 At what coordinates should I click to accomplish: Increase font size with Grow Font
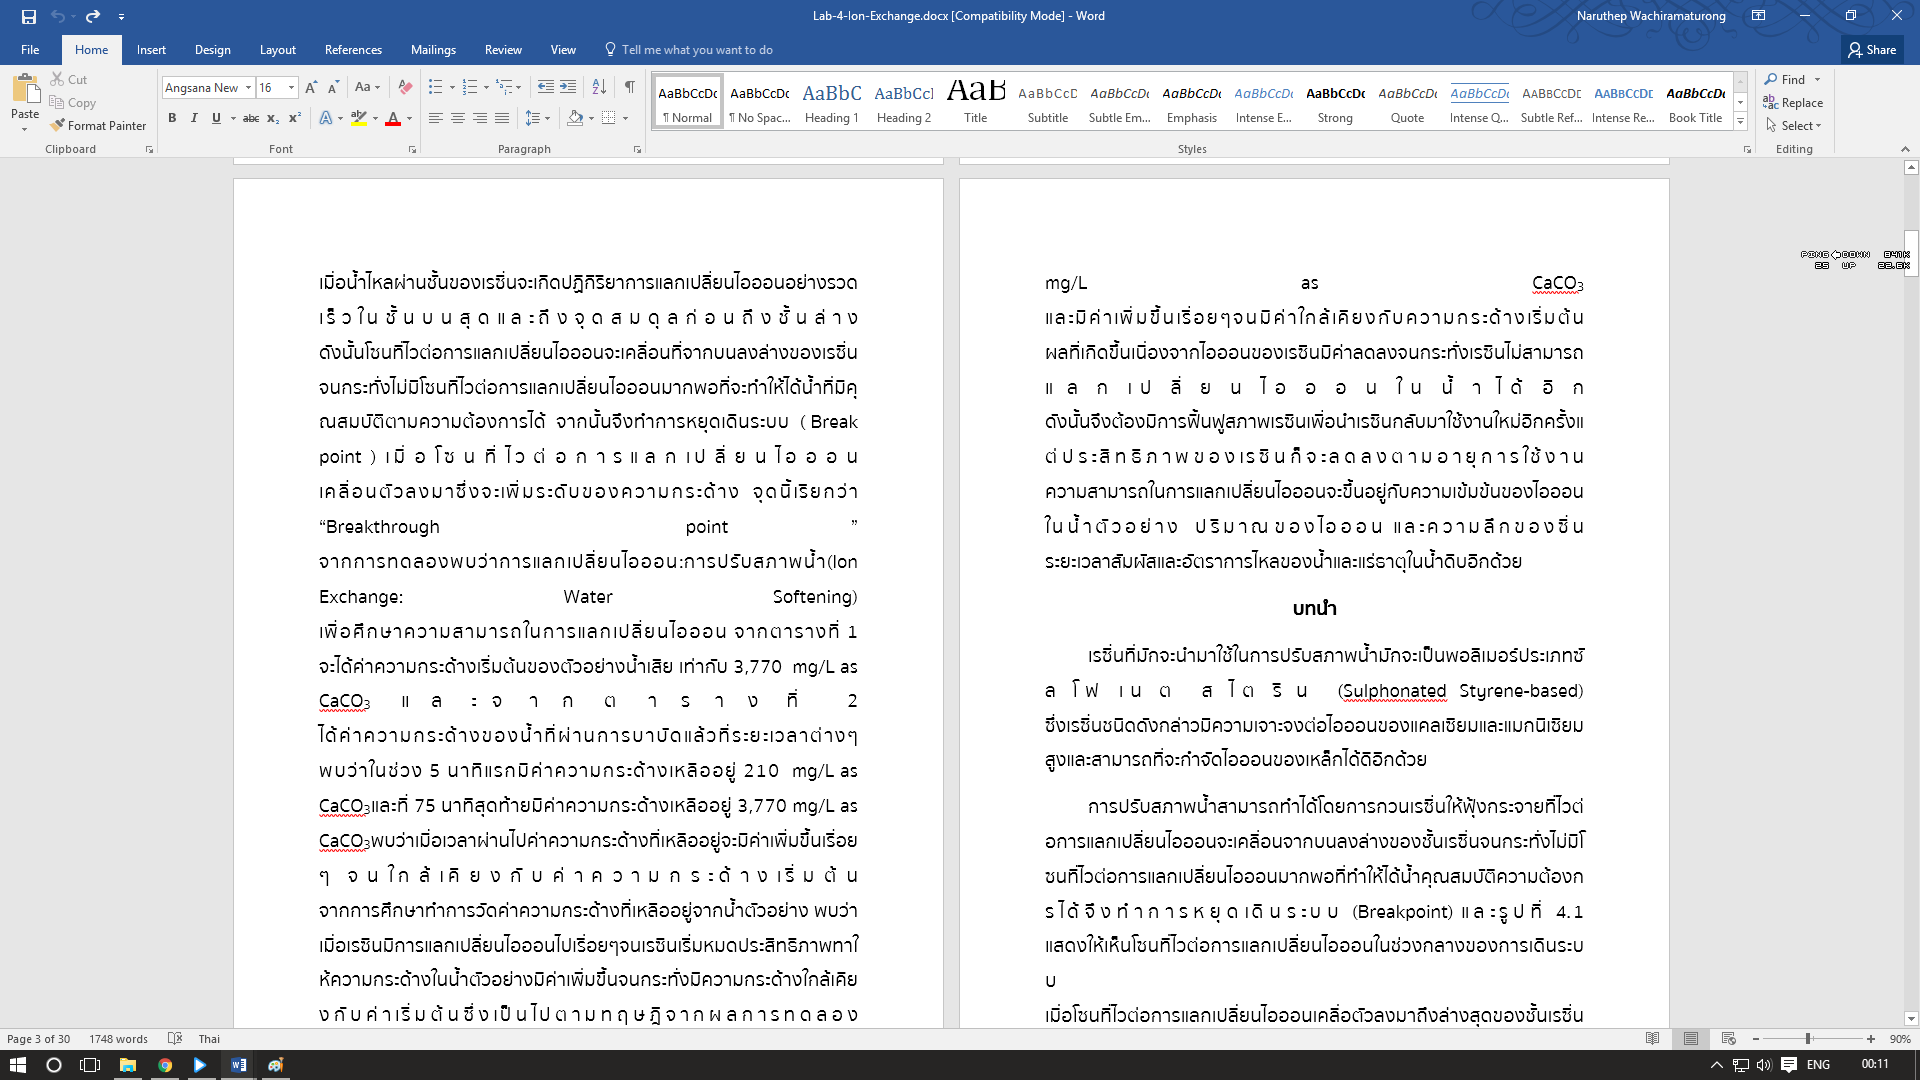pyautogui.click(x=311, y=88)
